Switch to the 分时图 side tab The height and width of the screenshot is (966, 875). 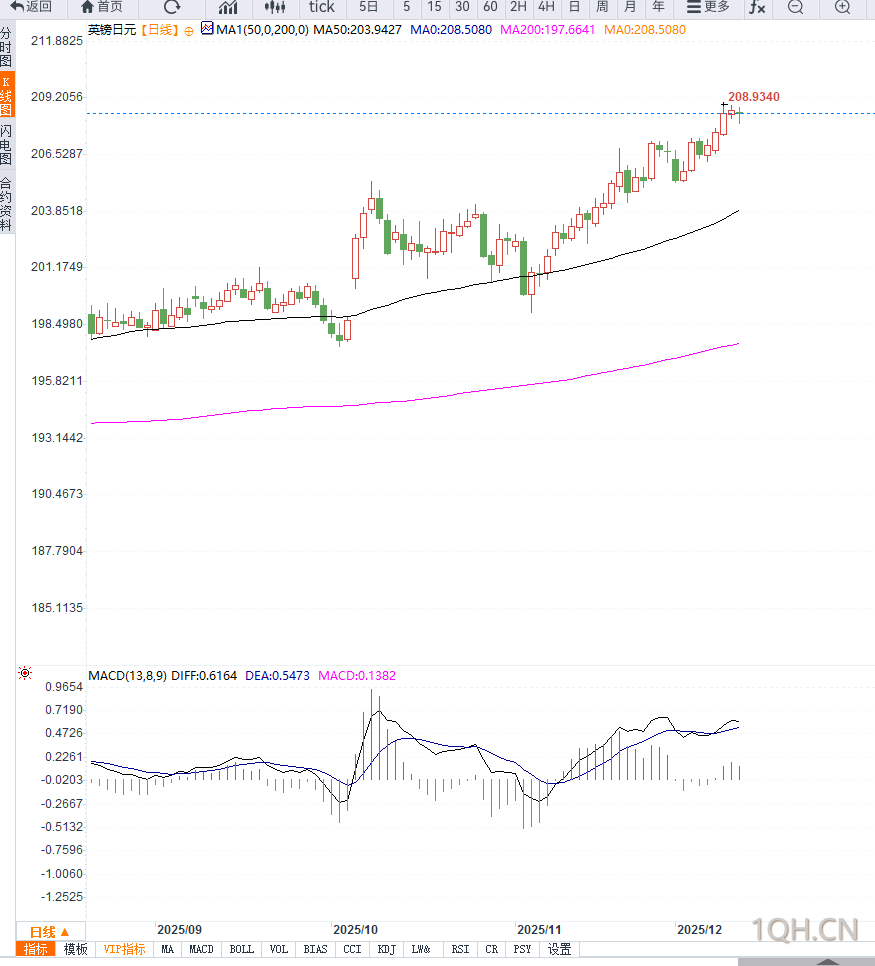click(7, 47)
